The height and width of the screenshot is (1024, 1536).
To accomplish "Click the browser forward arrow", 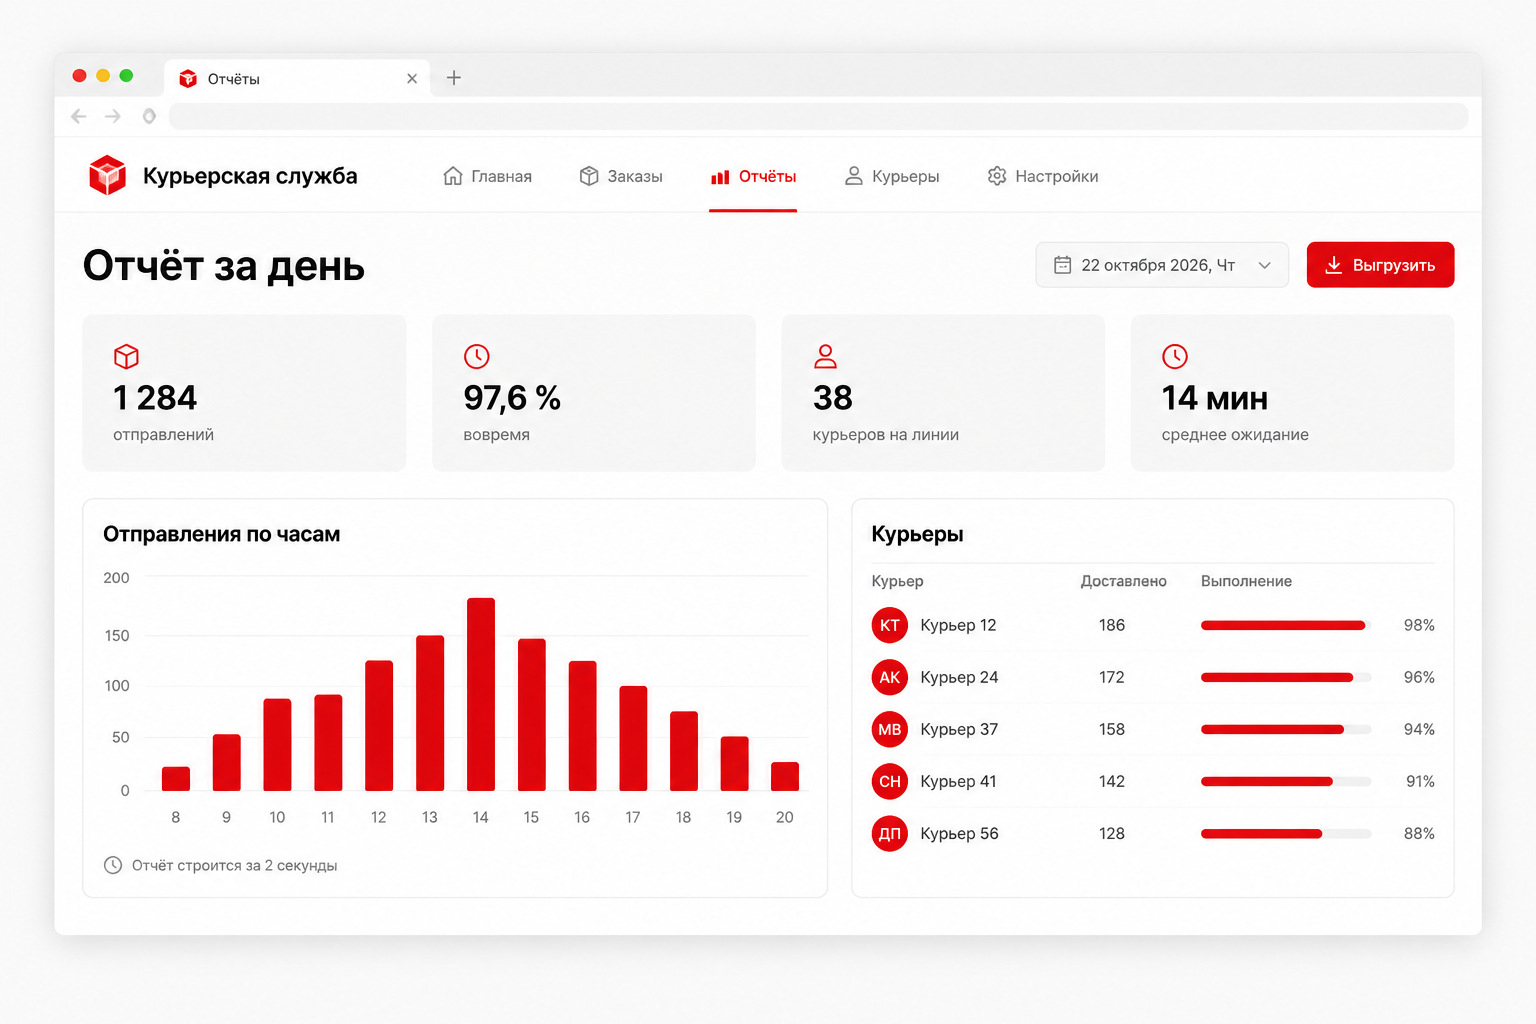I will (113, 116).
